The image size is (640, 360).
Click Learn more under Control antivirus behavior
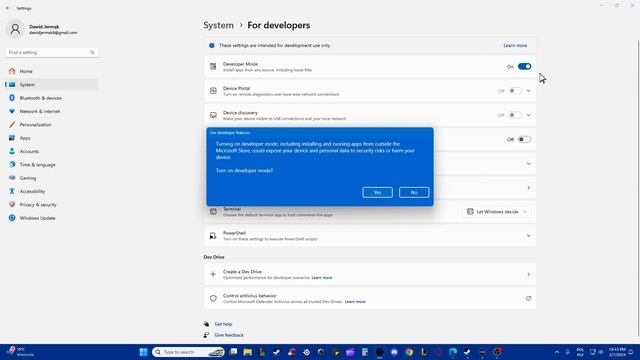(355, 302)
